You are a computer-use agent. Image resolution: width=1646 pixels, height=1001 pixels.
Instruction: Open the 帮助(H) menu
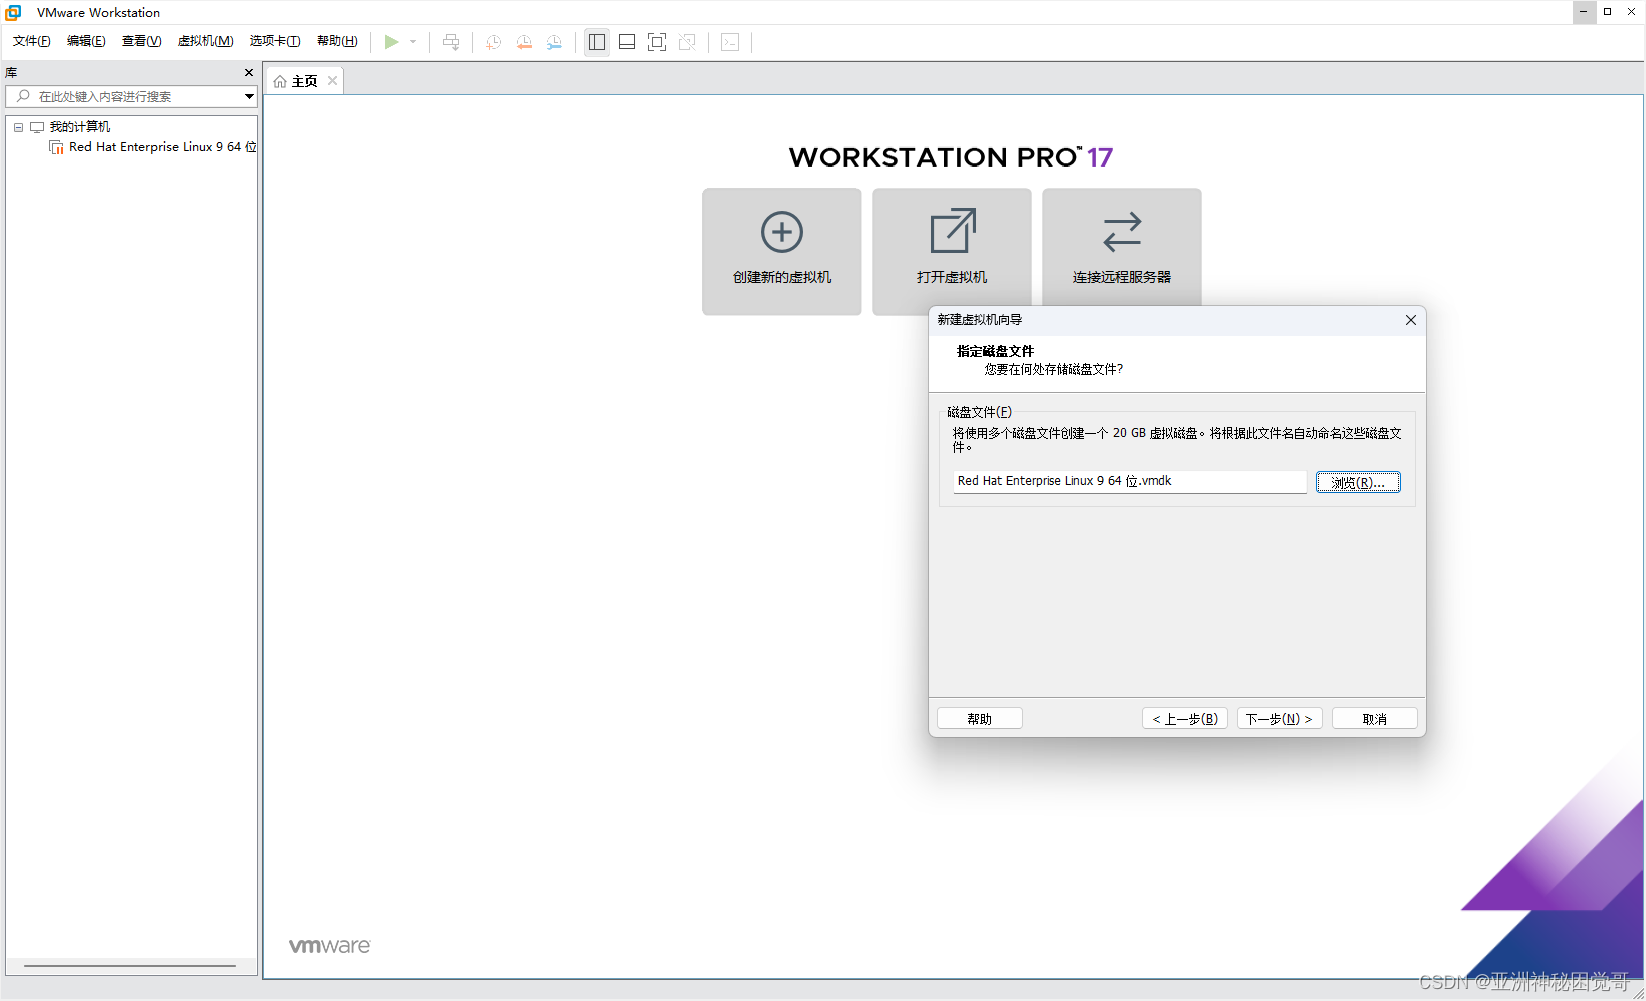coord(337,41)
